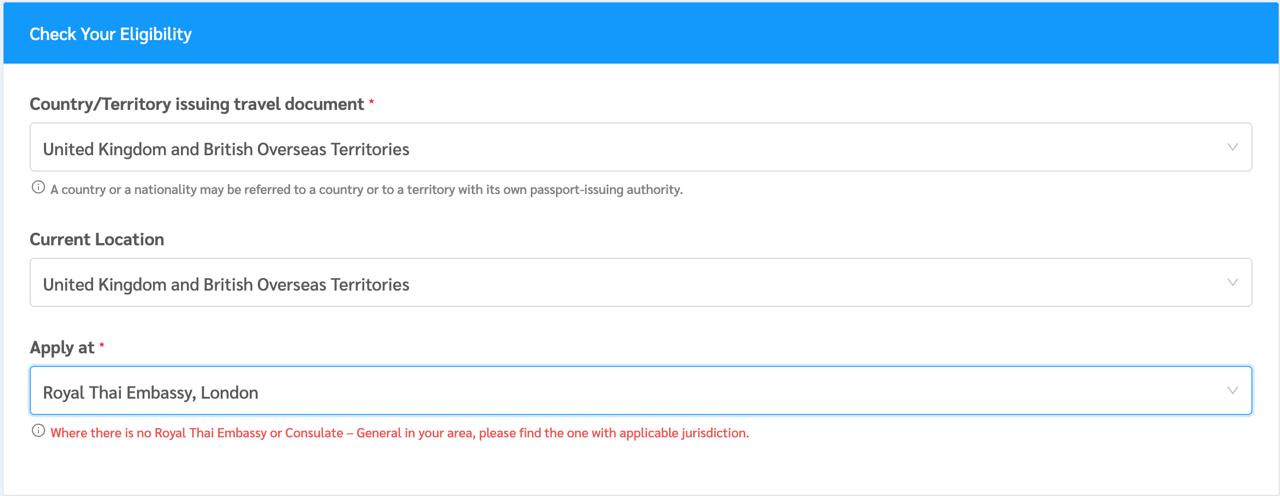Click info icon beside passport-issuing authority note
The width and height of the screenshot is (1280, 496).
pyautogui.click(x=38, y=188)
